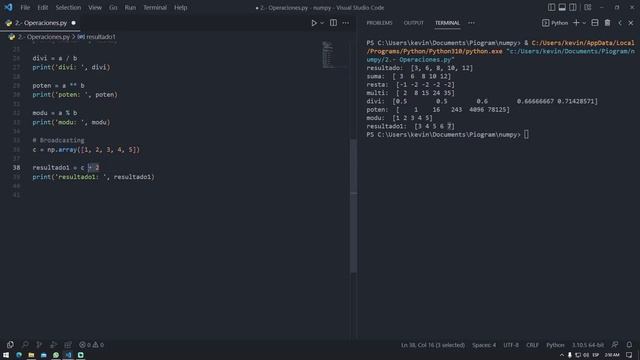The height and width of the screenshot is (360, 640).
Task: Click the Visual Studio Code logo icon
Action: (8, 7)
